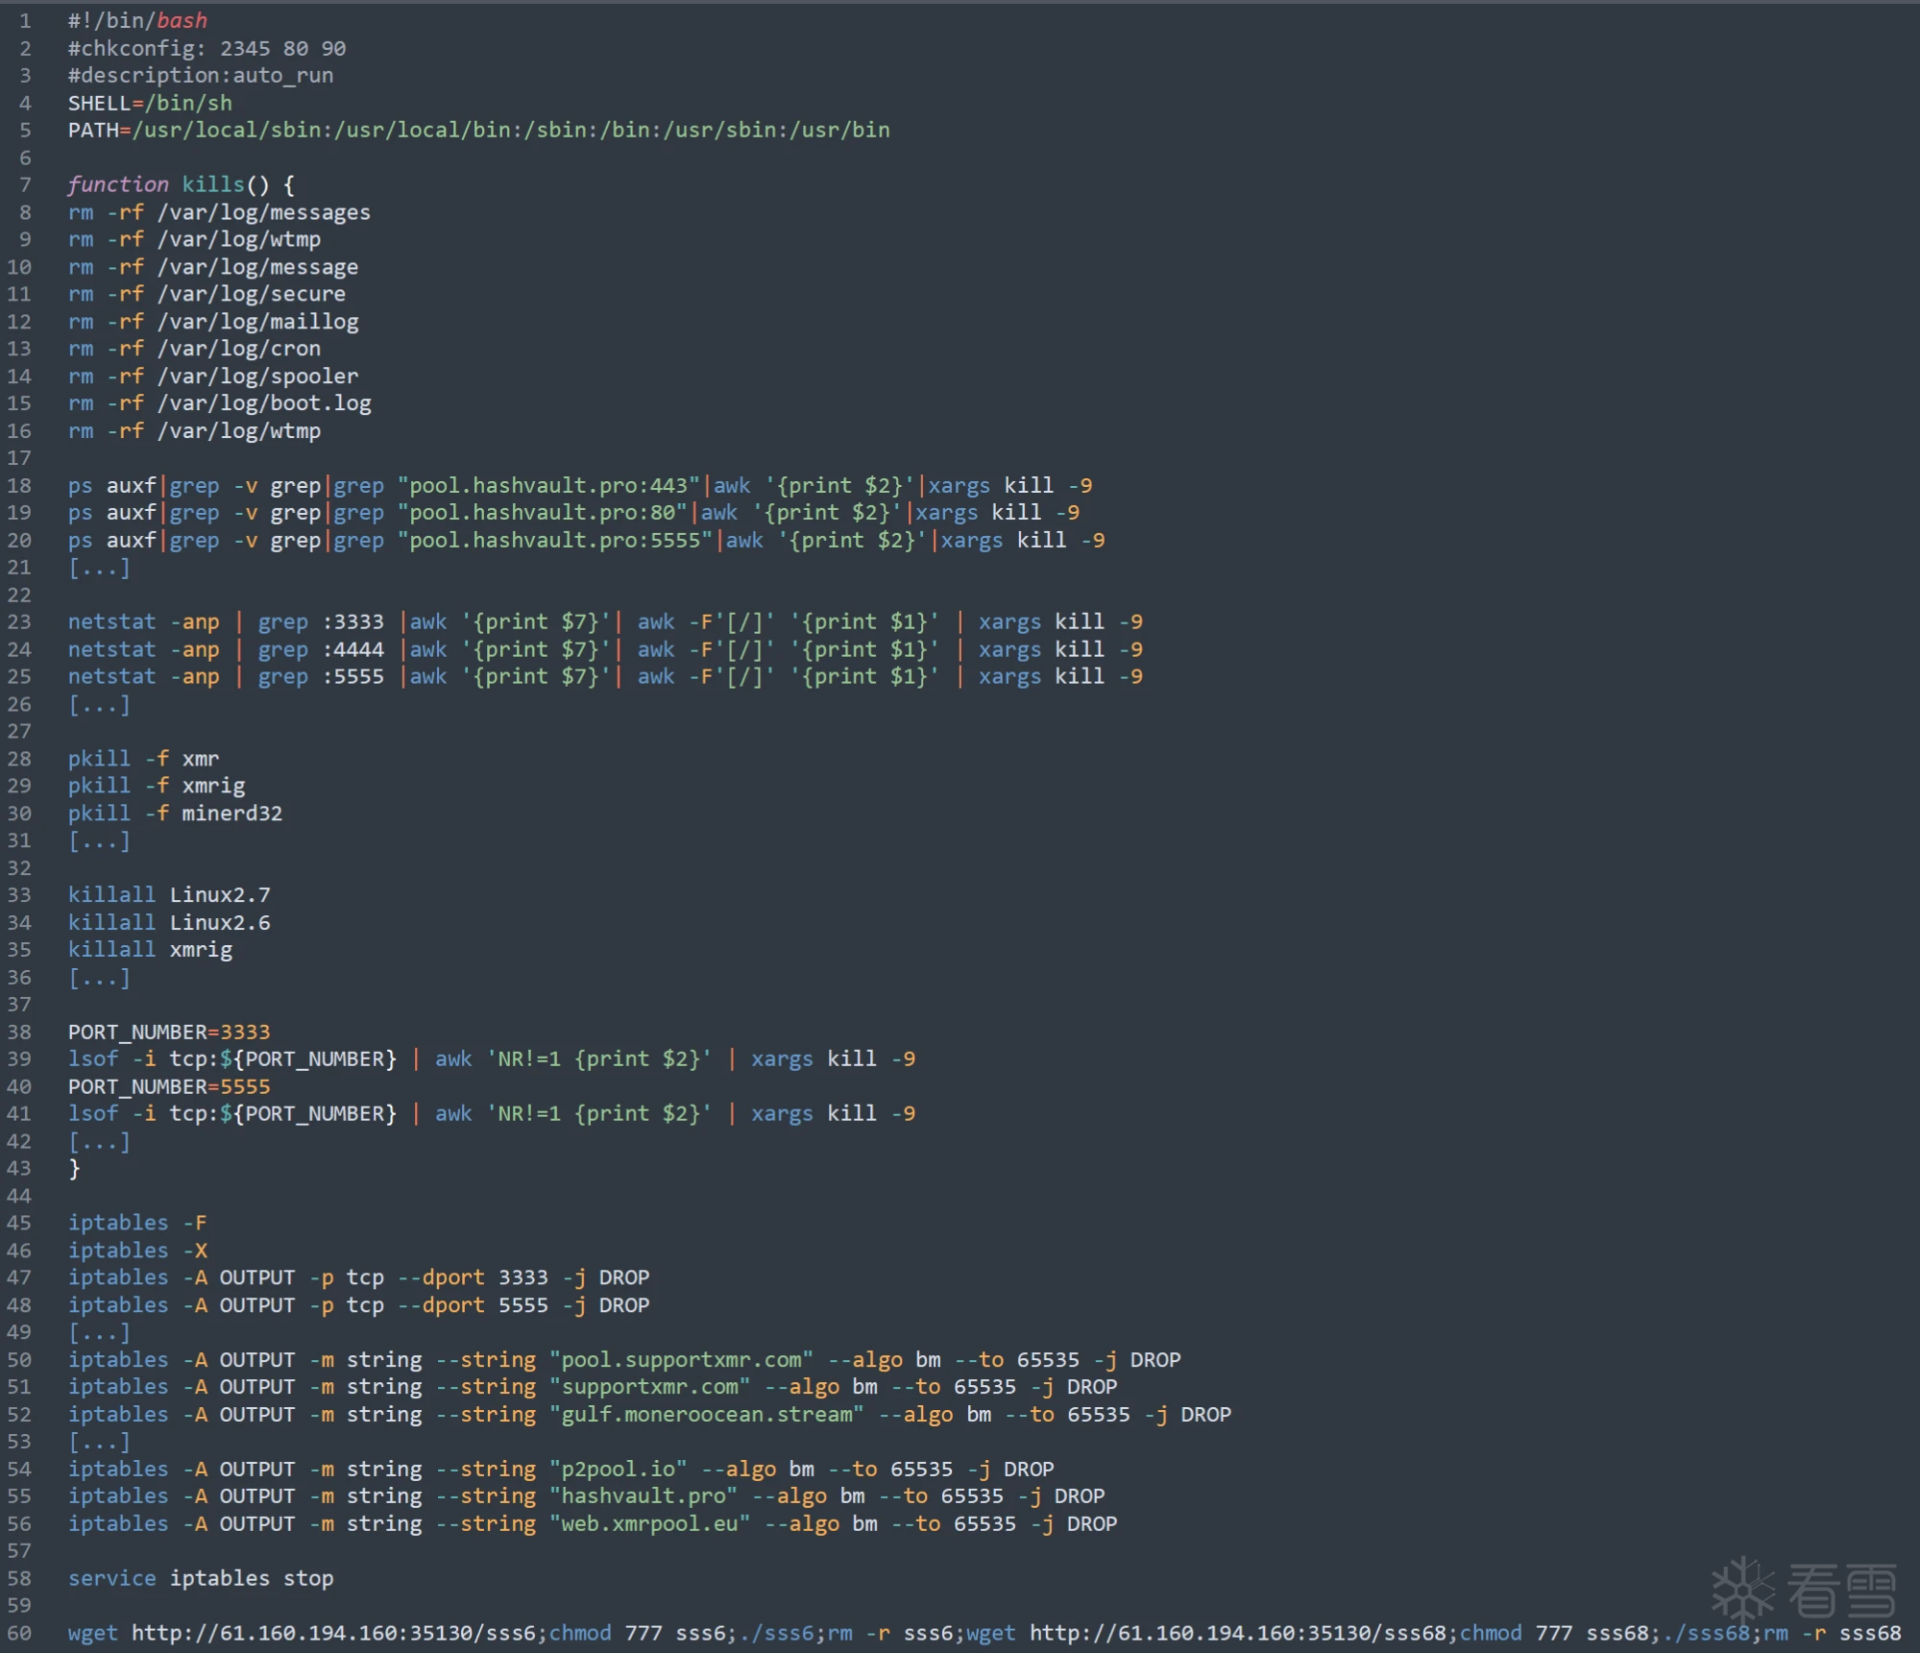Click the snowflake watermark logo
Viewport: 1920px width, 1653px height.
[x=1743, y=1589]
